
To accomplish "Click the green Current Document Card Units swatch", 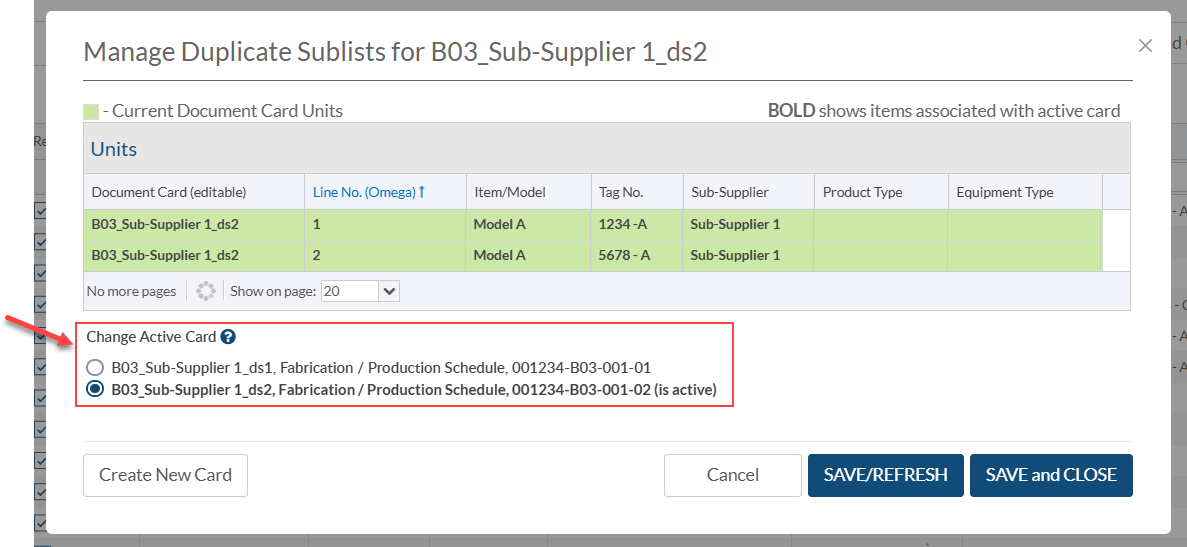I will [91, 112].
